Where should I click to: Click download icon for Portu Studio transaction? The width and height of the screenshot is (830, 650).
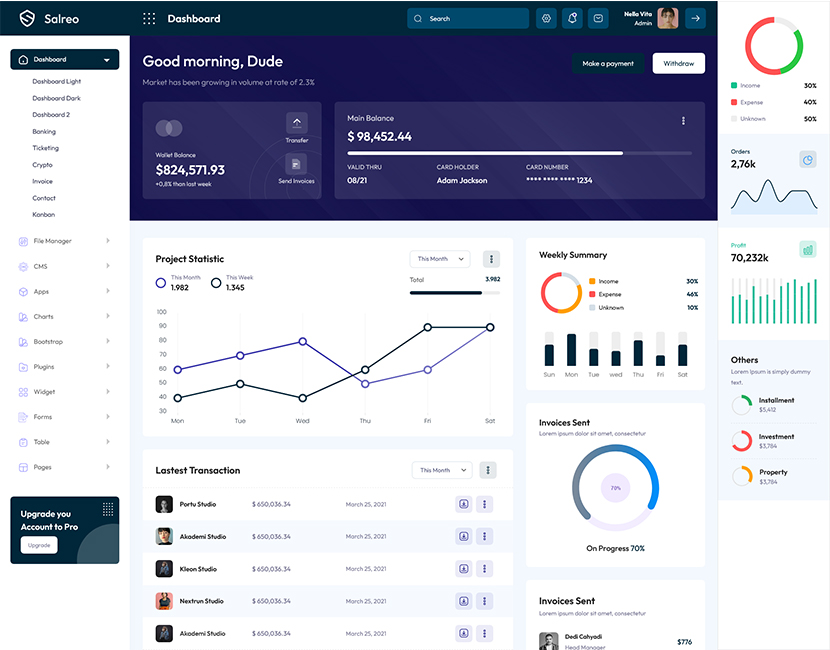[x=464, y=504]
